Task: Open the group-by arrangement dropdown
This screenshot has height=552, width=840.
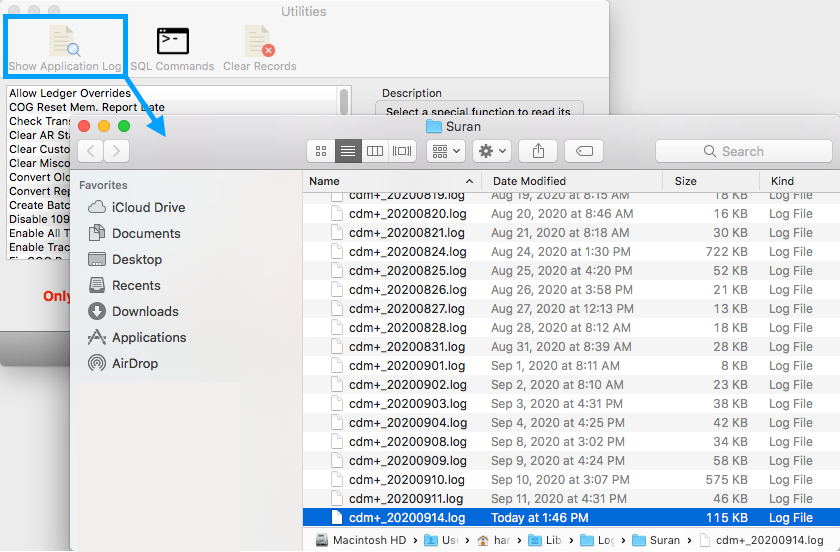Action: [445, 151]
